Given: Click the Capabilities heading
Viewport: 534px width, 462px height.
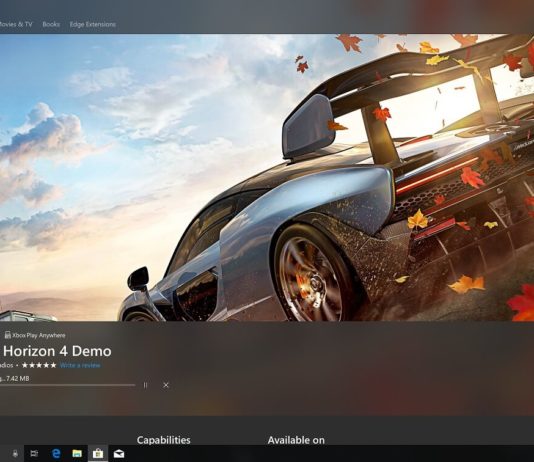Looking at the screenshot, I should click(163, 440).
